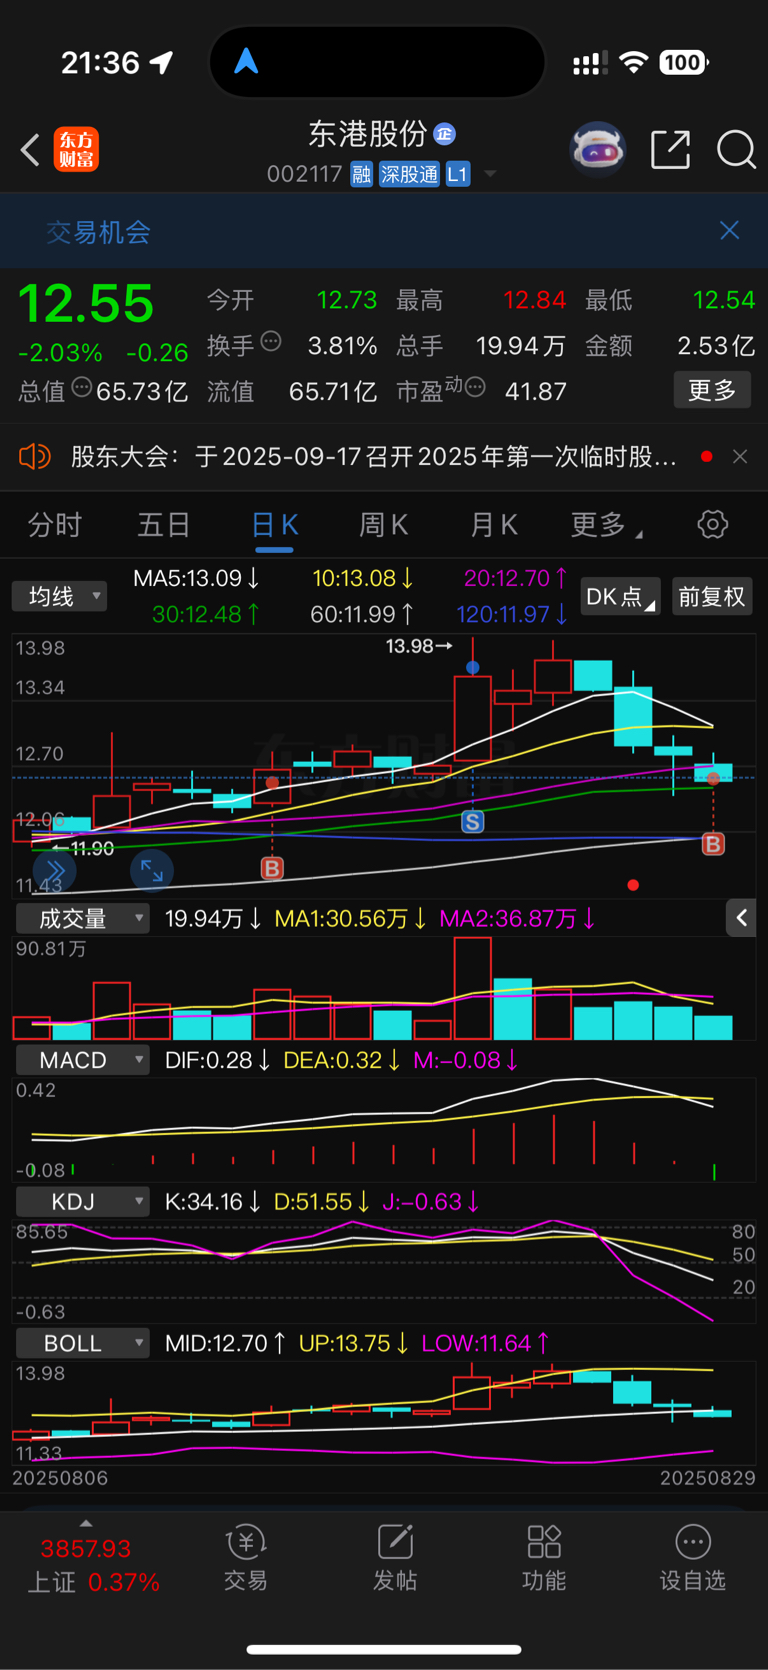Open the robot assistant avatar
The width and height of the screenshot is (768, 1670).
pyautogui.click(x=597, y=150)
